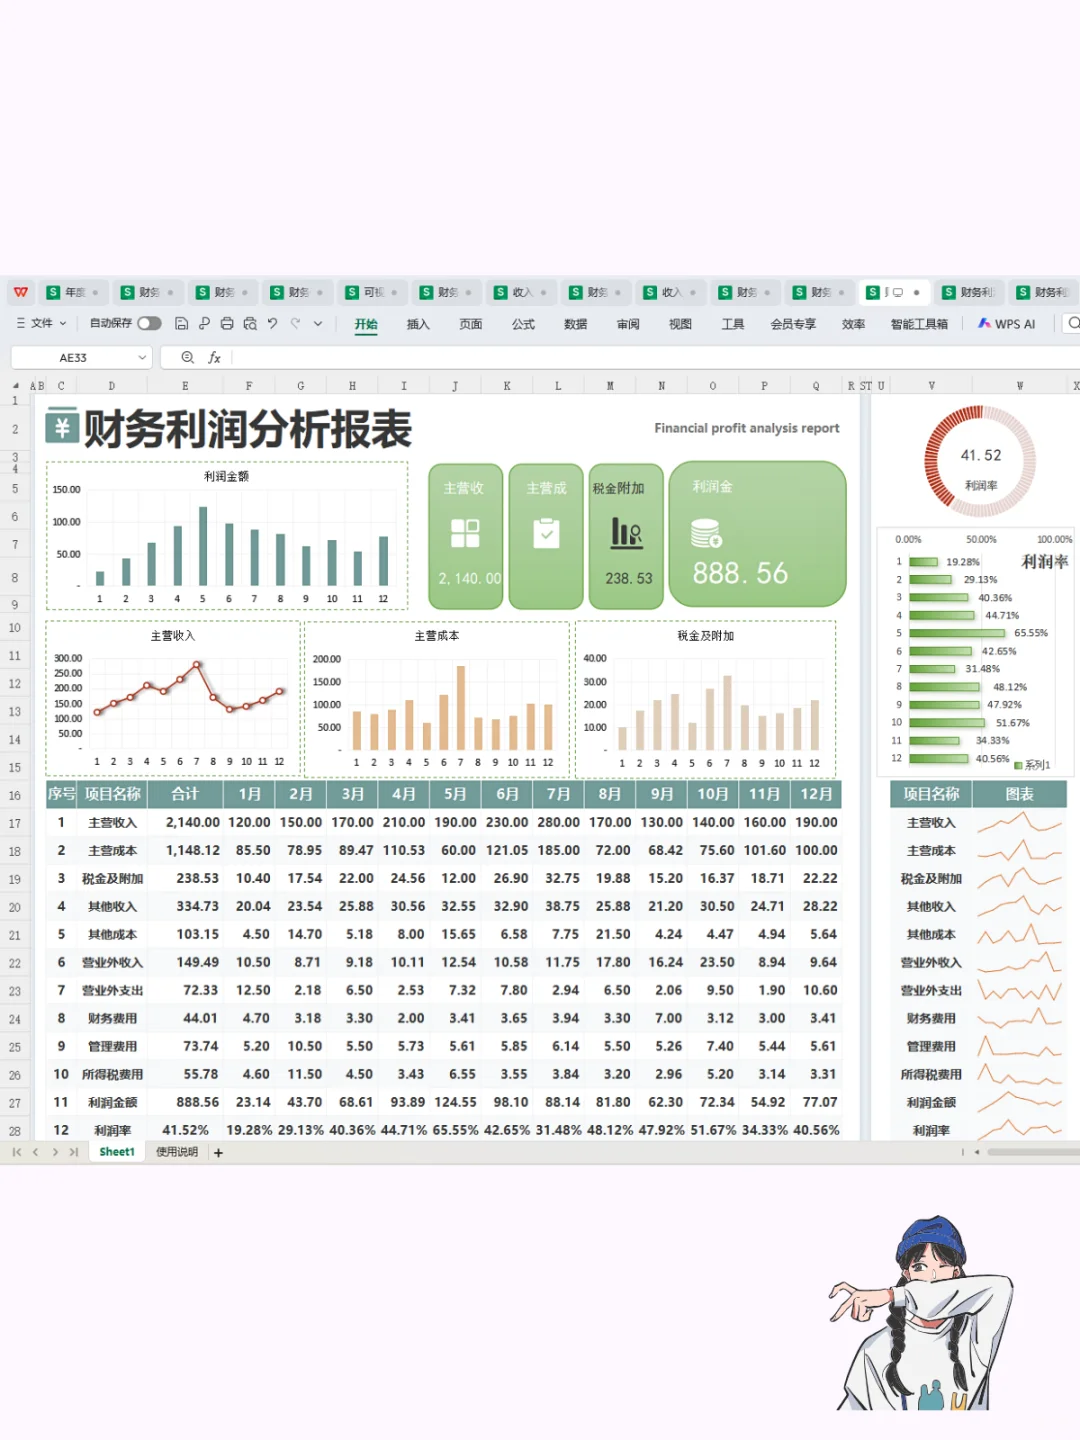Viewport: 1080px width, 1440px height.
Task: Click the search icon at the ribbon's right end
Action: pyautogui.click(x=1073, y=323)
